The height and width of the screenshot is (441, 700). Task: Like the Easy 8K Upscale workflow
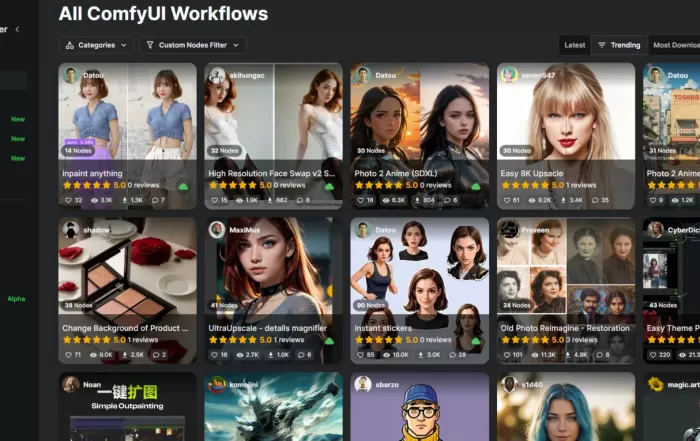pyautogui.click(x=507, y=200)
